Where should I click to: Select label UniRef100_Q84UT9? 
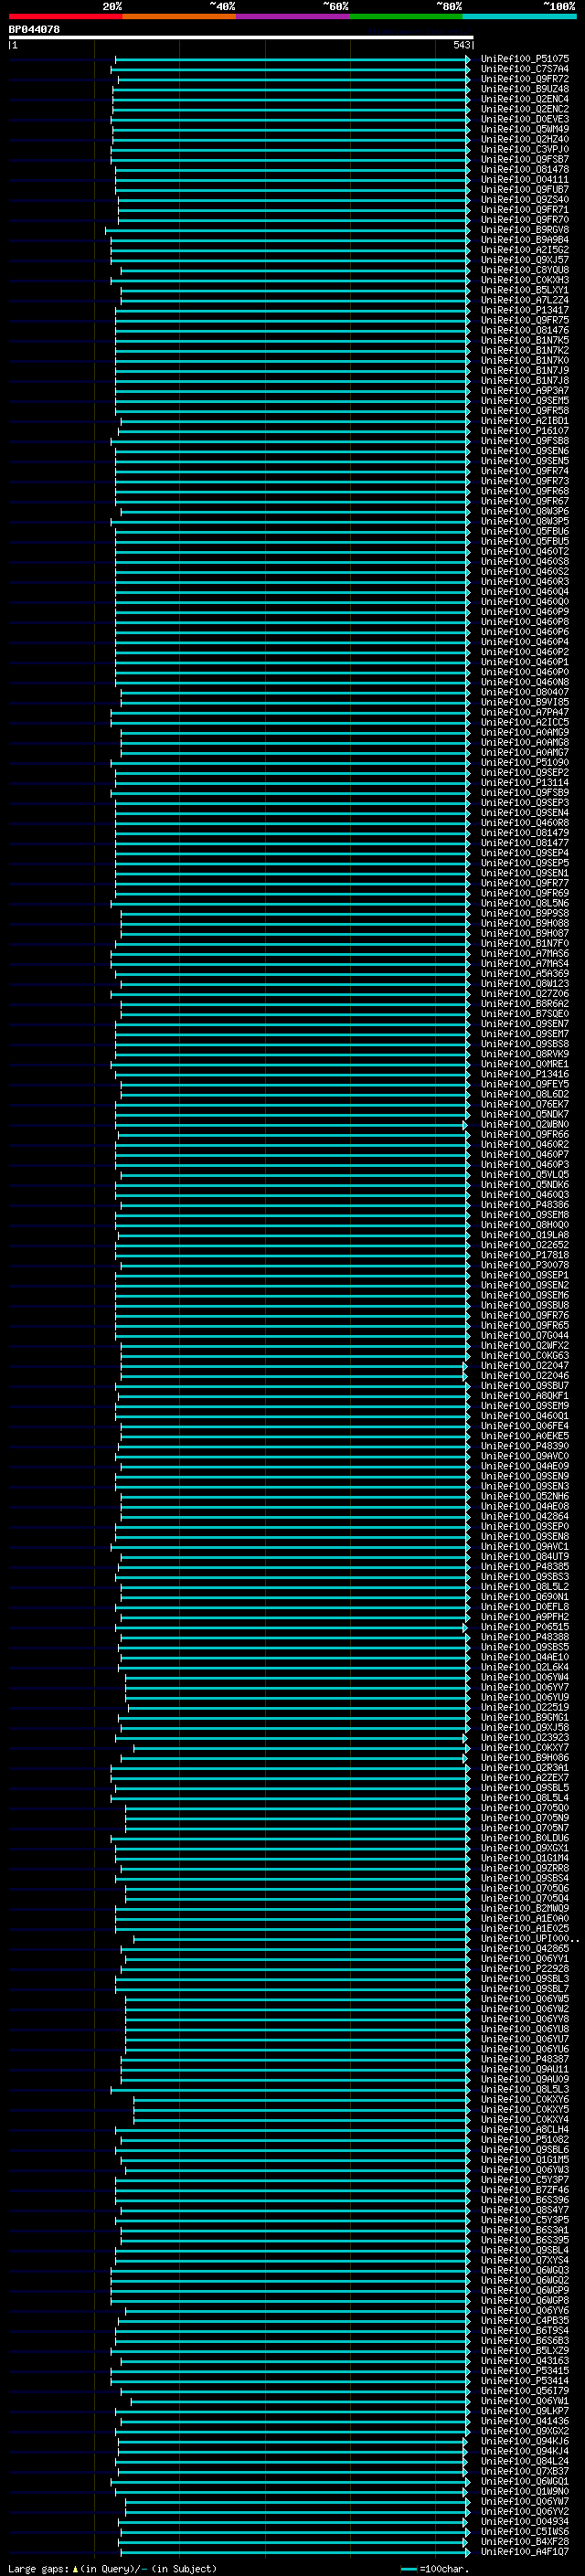point(524,1556)
